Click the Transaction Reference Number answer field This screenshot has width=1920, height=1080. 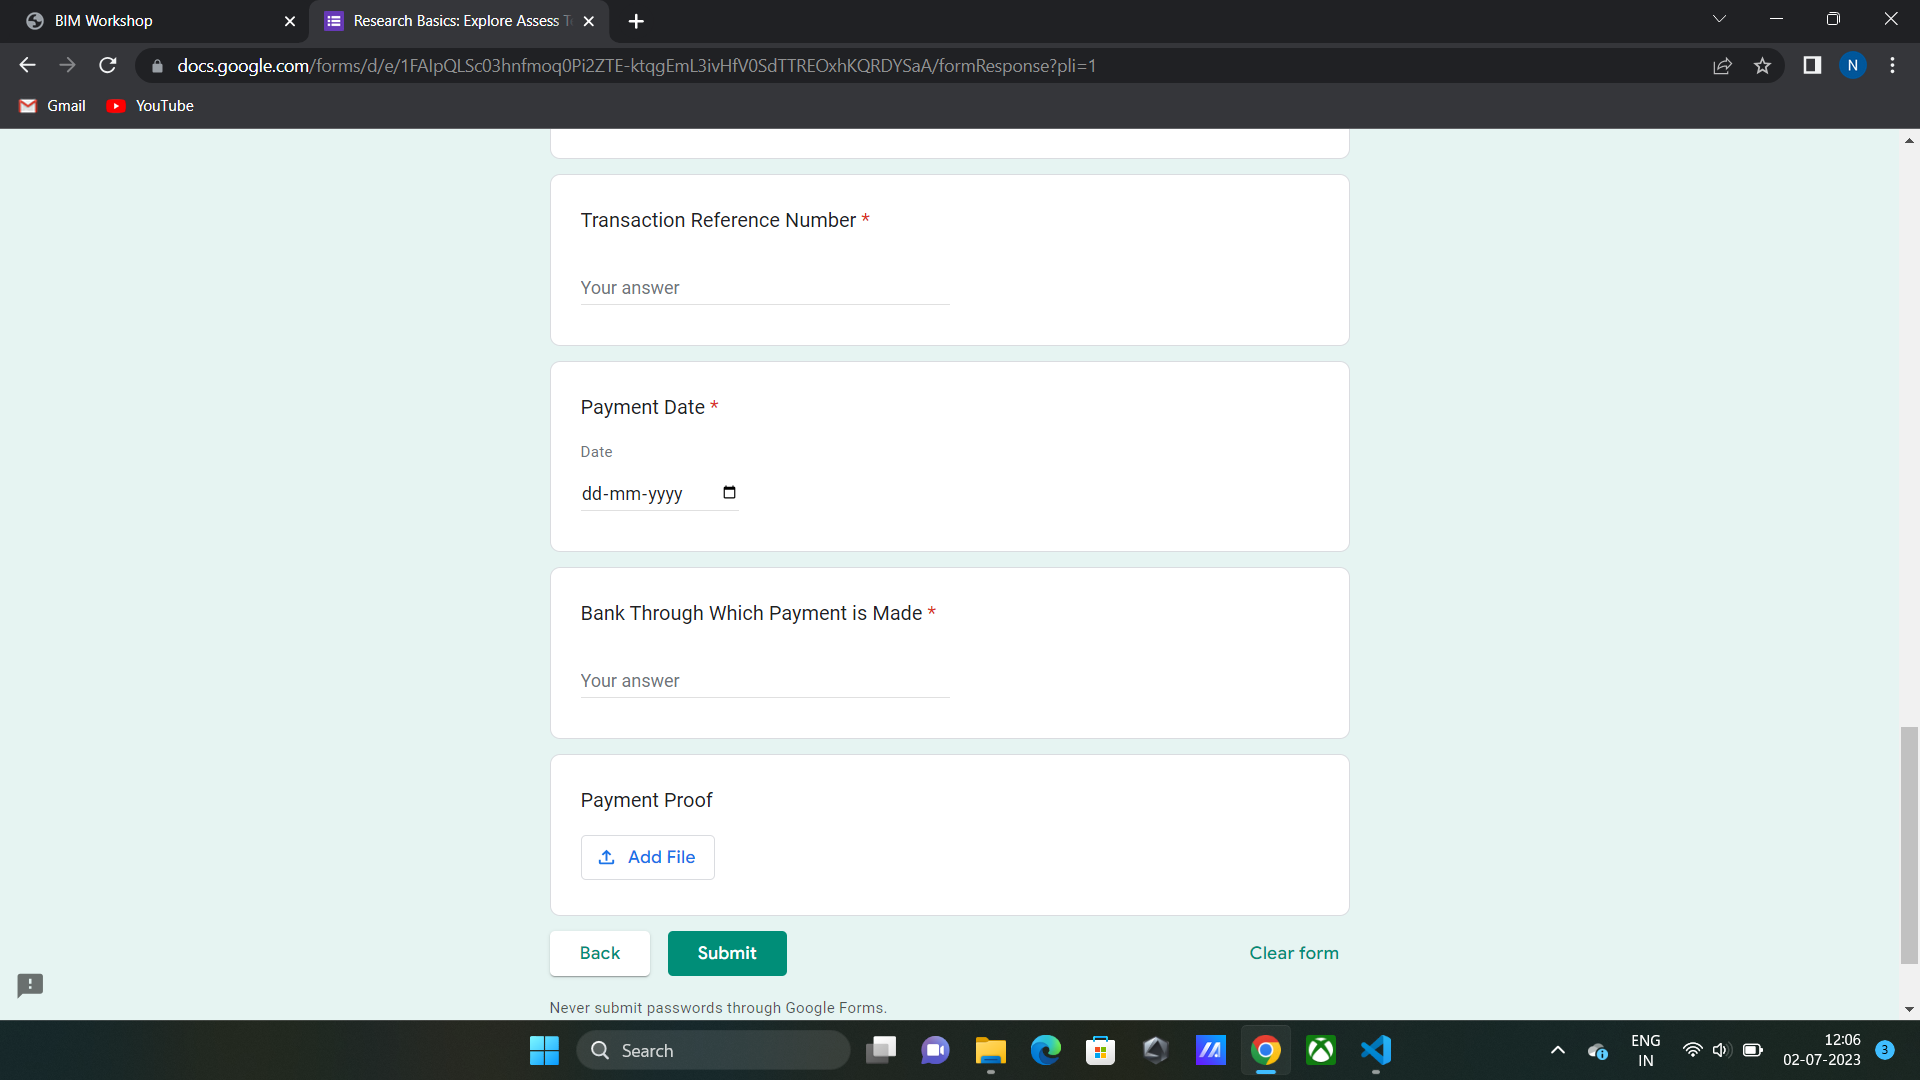click(x=764, y=288)
